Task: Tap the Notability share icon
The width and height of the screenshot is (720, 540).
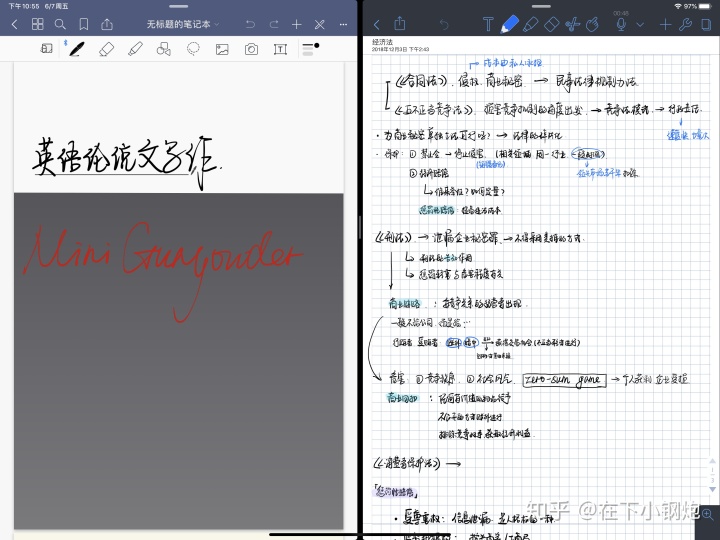Action: click(x=400, y=23)
